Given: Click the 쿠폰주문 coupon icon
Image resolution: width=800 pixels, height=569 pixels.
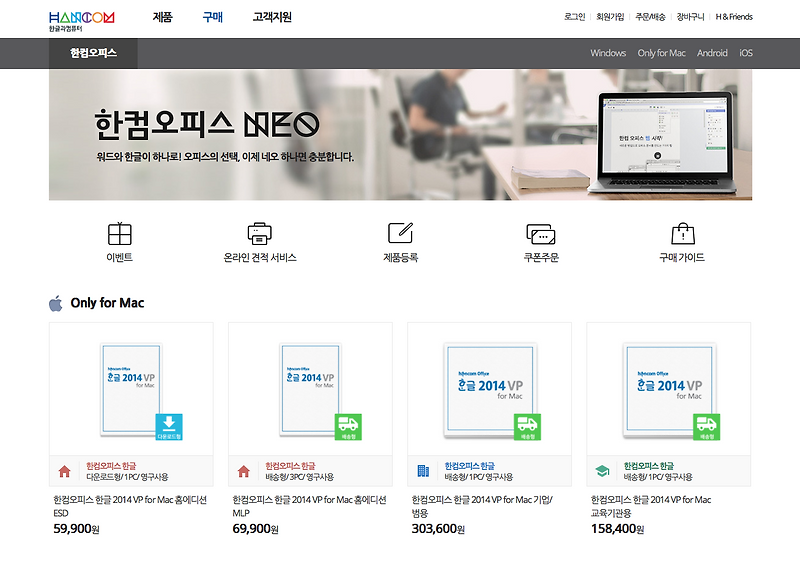Looking at the screenshot, I should click(x=541, y=234).
